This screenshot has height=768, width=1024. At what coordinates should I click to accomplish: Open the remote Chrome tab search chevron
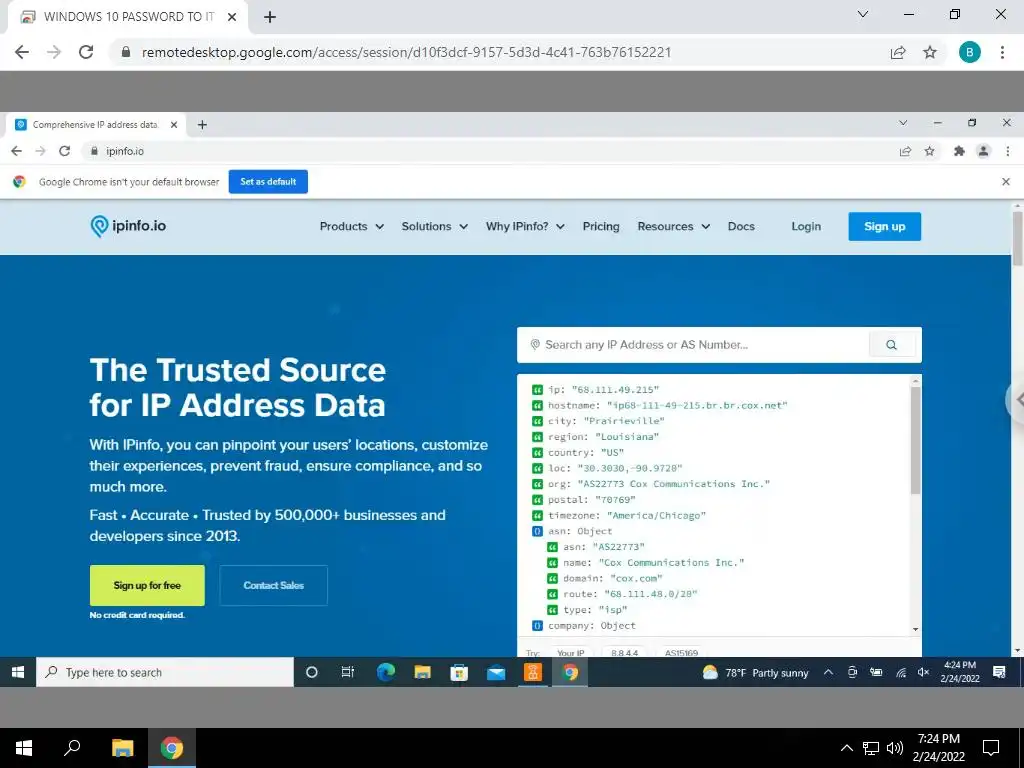point(903,123)
